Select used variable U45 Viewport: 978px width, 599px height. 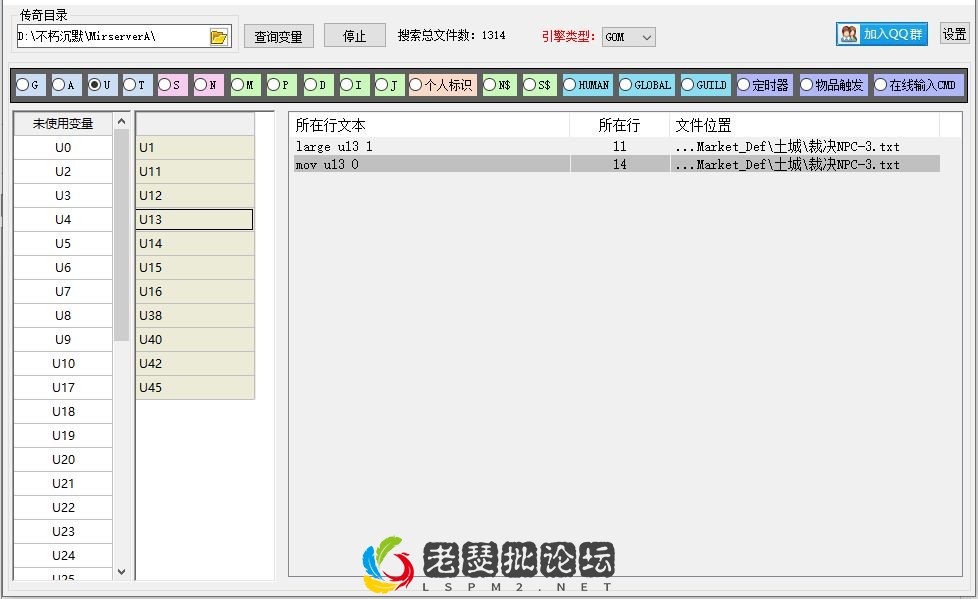pyautogui.click(x=195, y=387)
